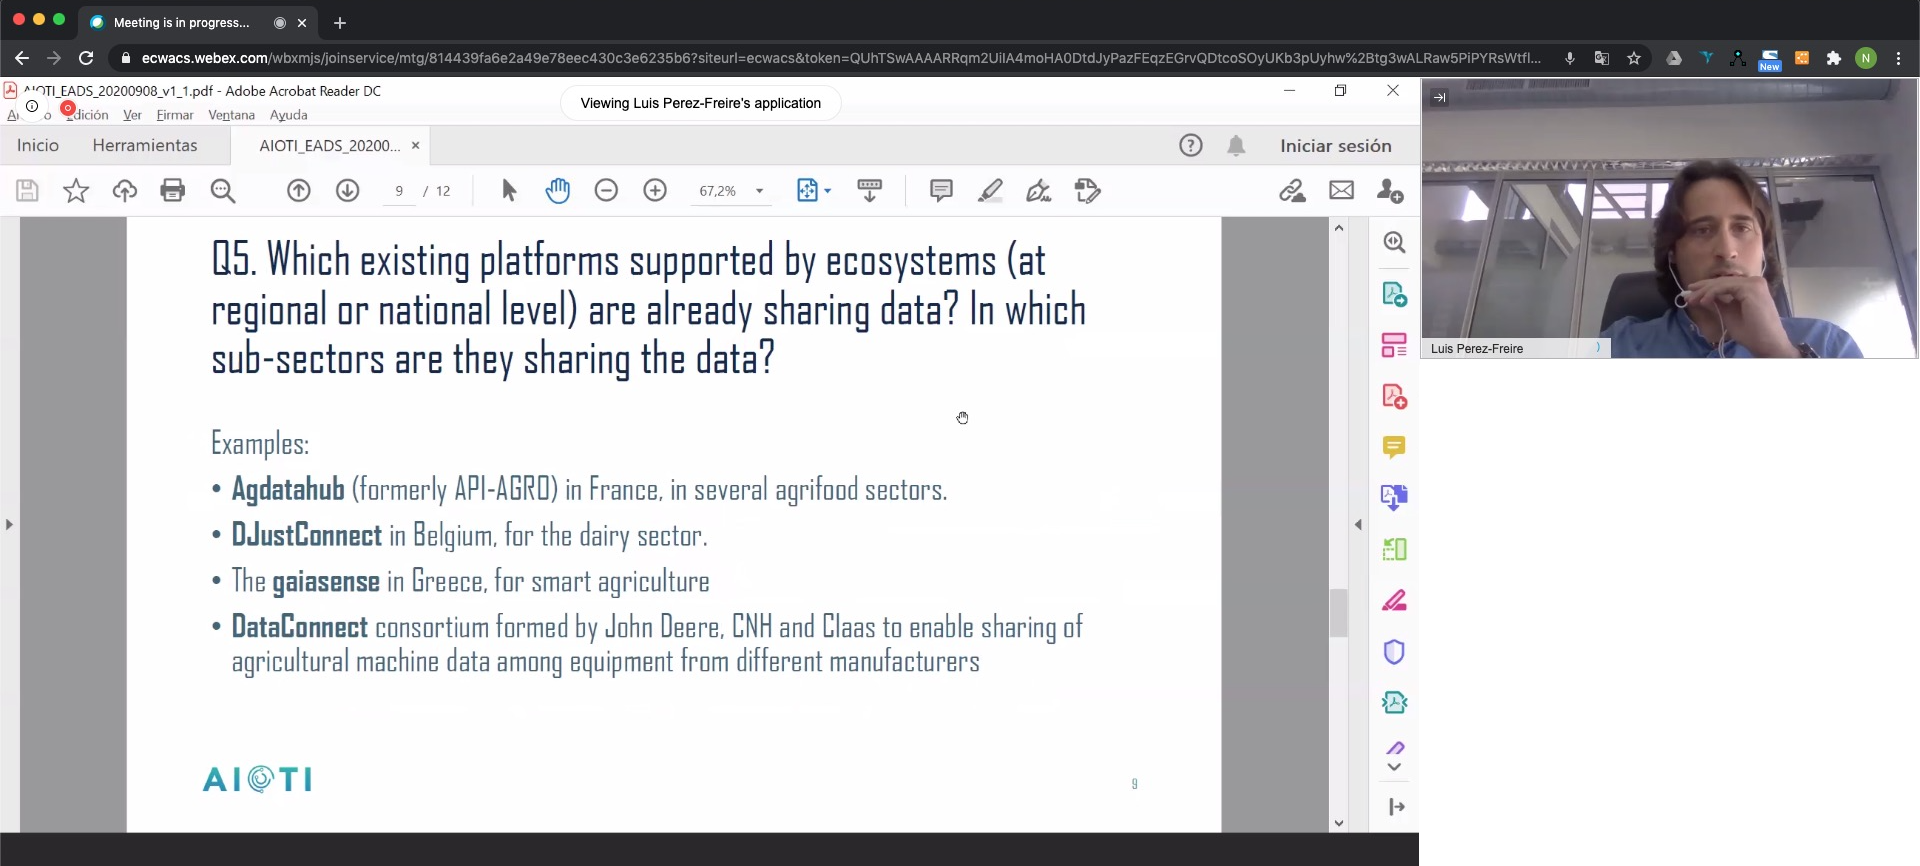
Task: Open a new Chrome tab
Action: click(x=340, y=22)
